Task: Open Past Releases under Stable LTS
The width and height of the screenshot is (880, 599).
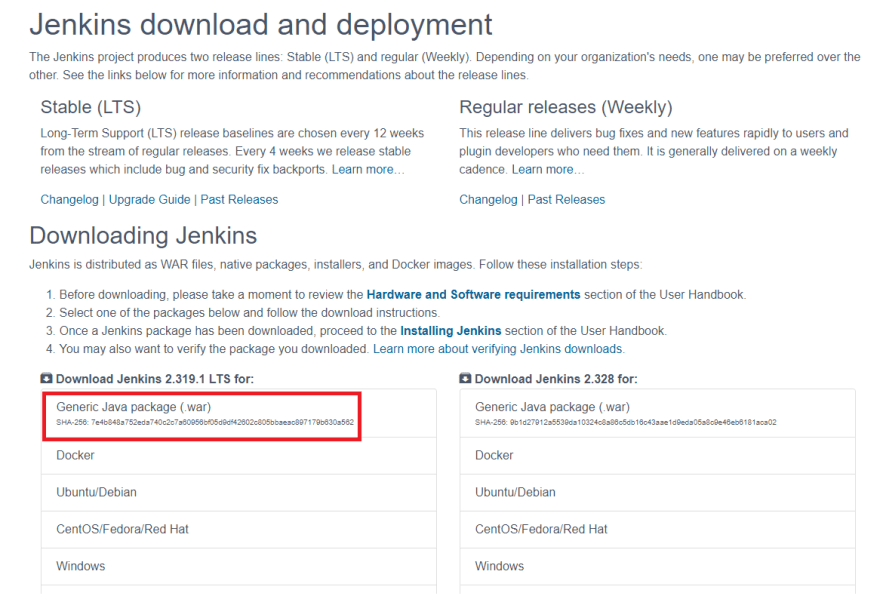Action: pos(239,200)
